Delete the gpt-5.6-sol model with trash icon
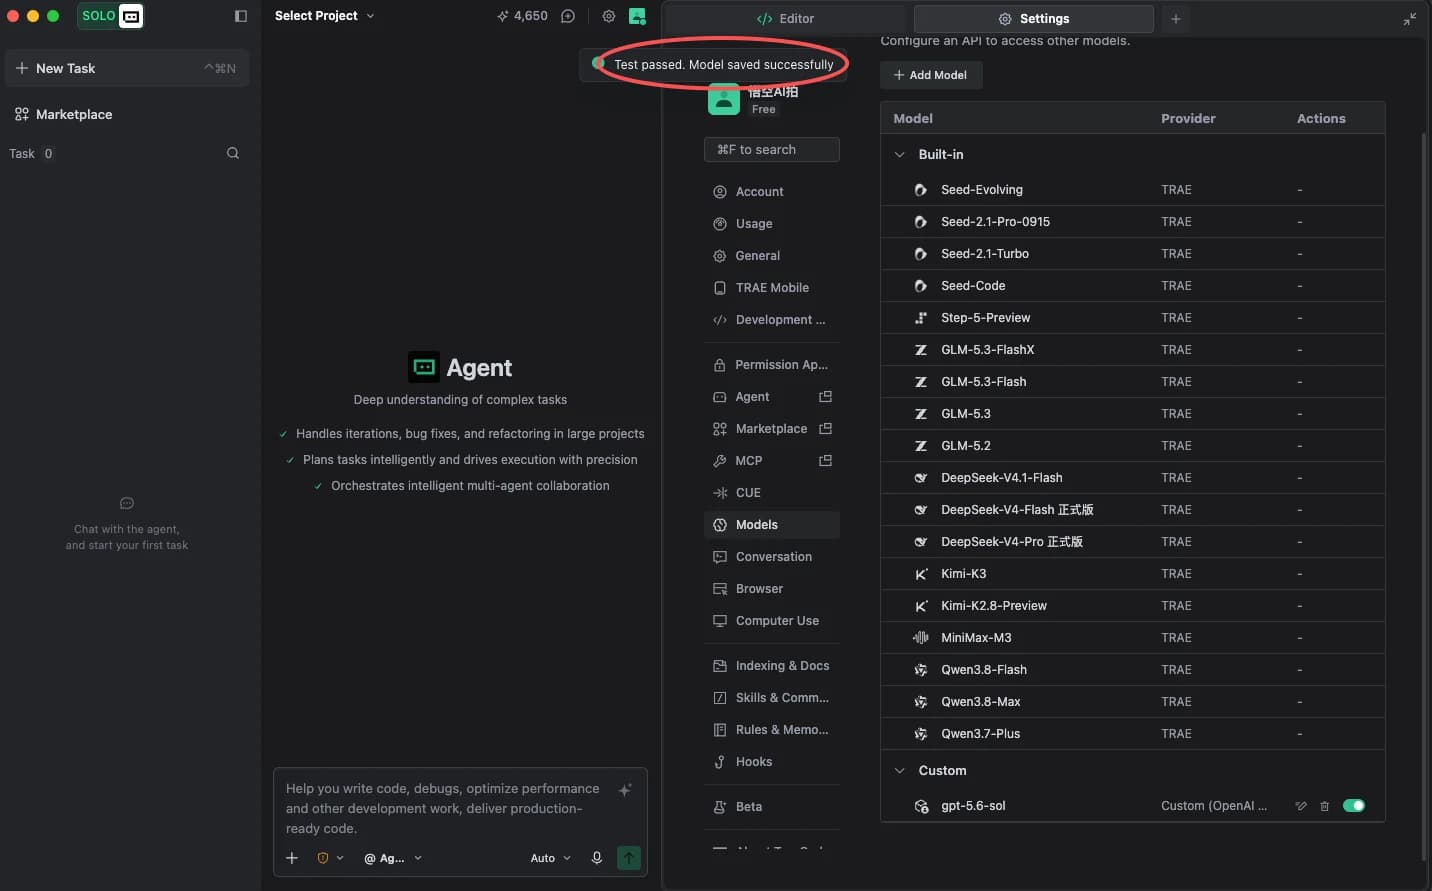The image size is (1432, 891). [x=1324, y=806]
